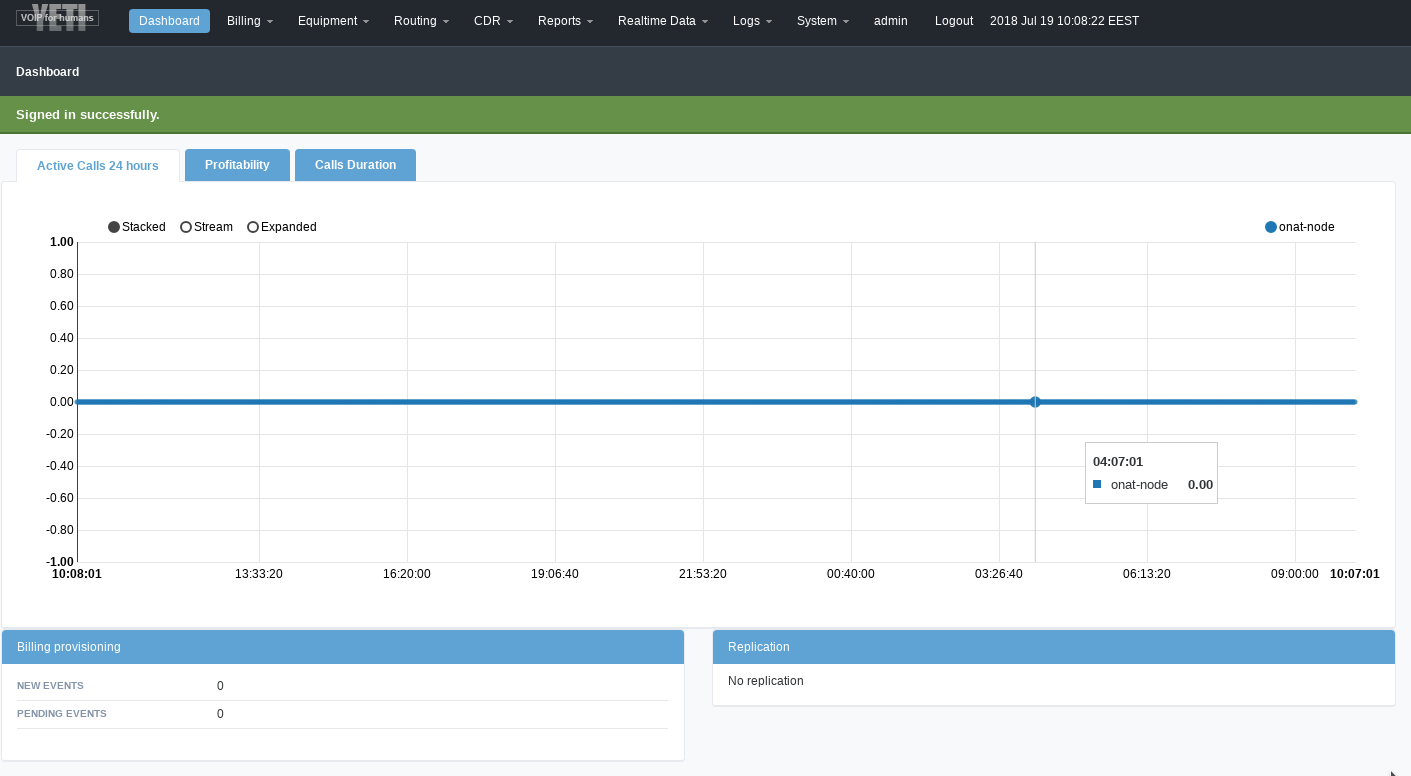
Task: Click the YETI VOIP for humans logo
Action: coord(57,18)
